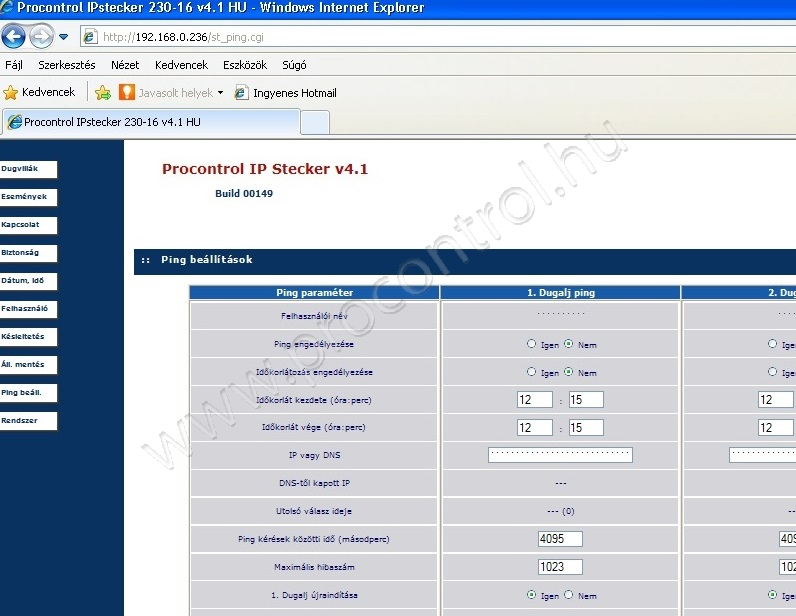The image size is (796, 616).
Task: Select Nem for Időkorlátozás engedélyezése, socket 1
Action: pos(569,372)
